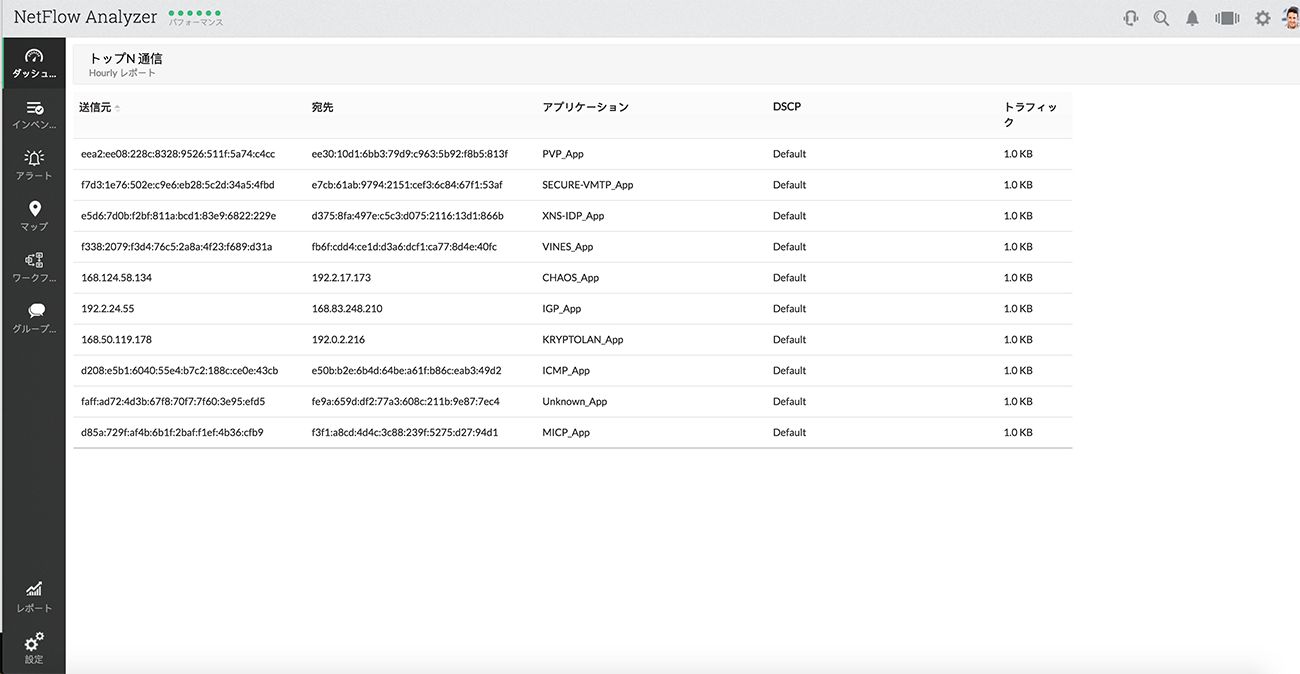
Task: Select source IP 168.124.58.134
Action: [116, 278]
